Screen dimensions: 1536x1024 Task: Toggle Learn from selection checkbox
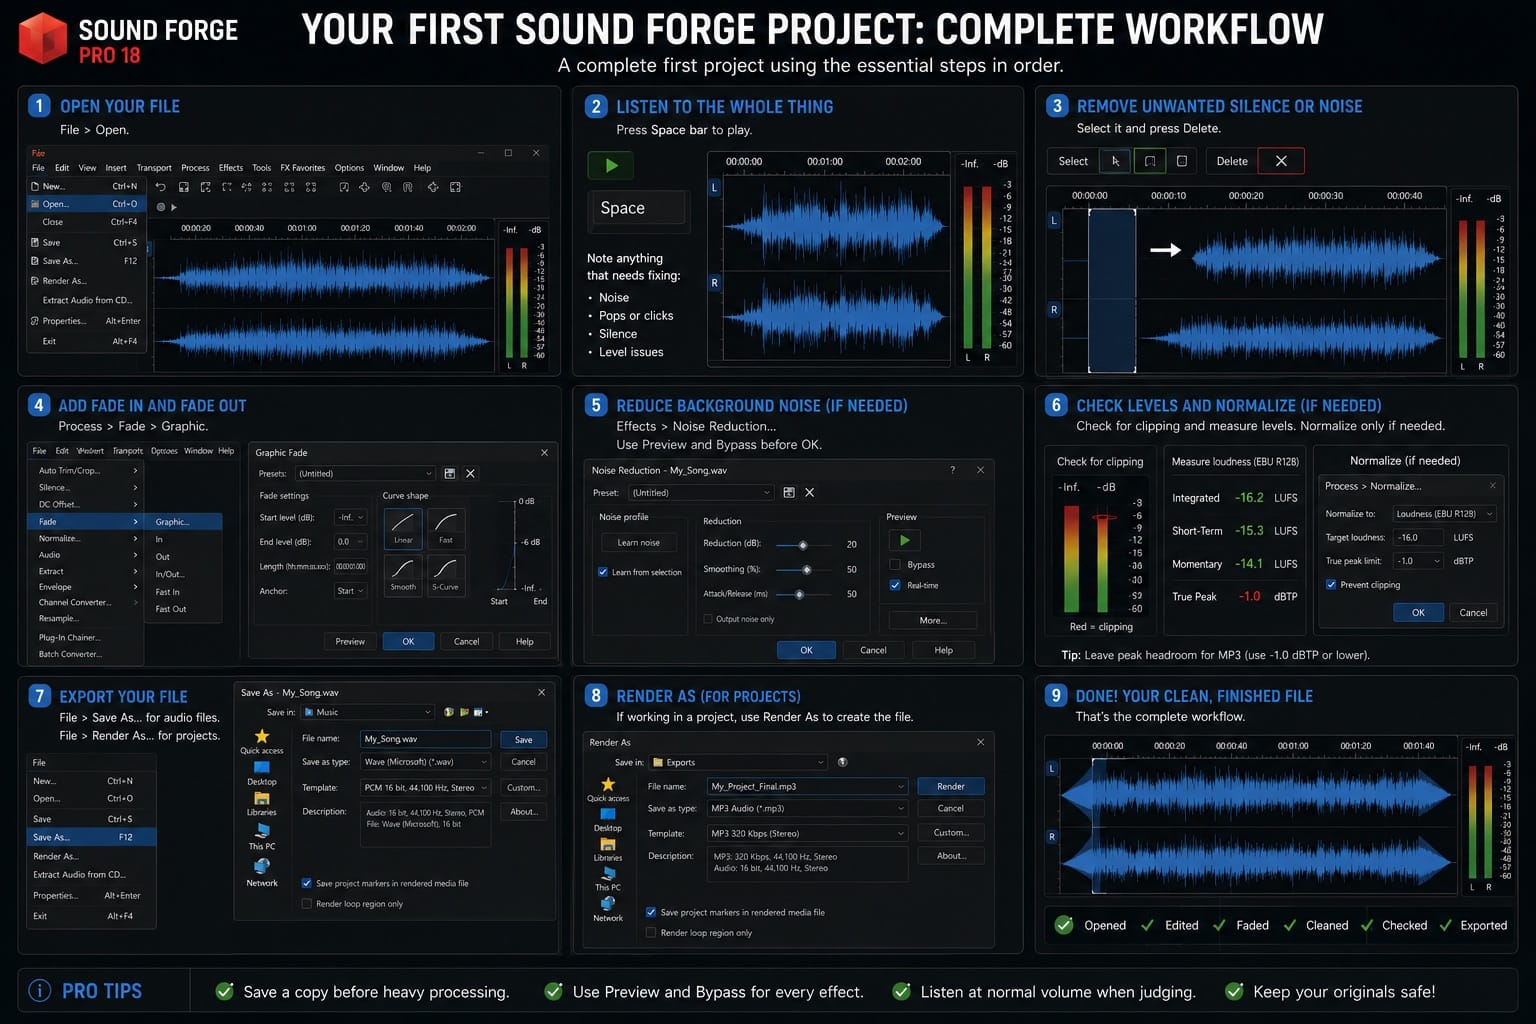pos(603,572)
